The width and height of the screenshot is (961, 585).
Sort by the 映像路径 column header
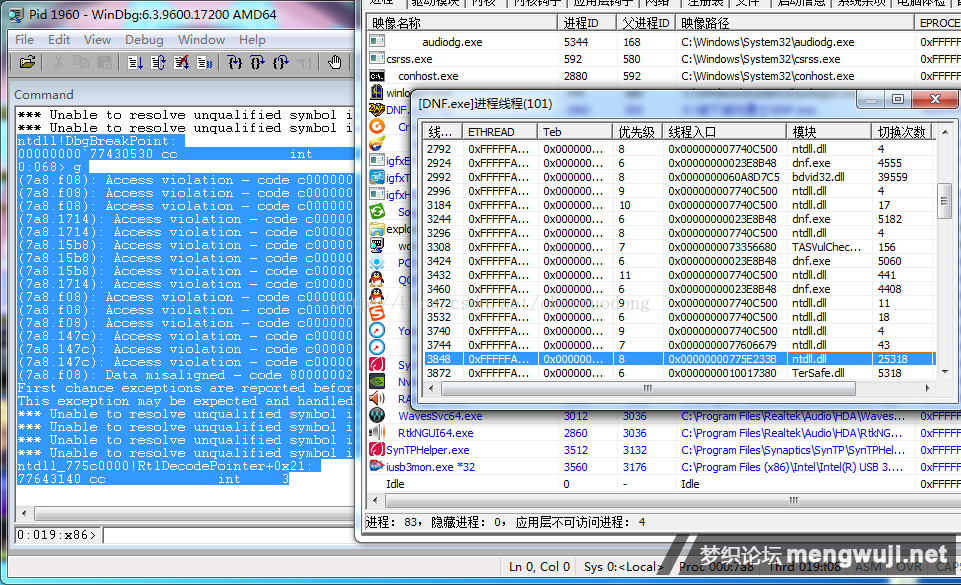(794, 23)
